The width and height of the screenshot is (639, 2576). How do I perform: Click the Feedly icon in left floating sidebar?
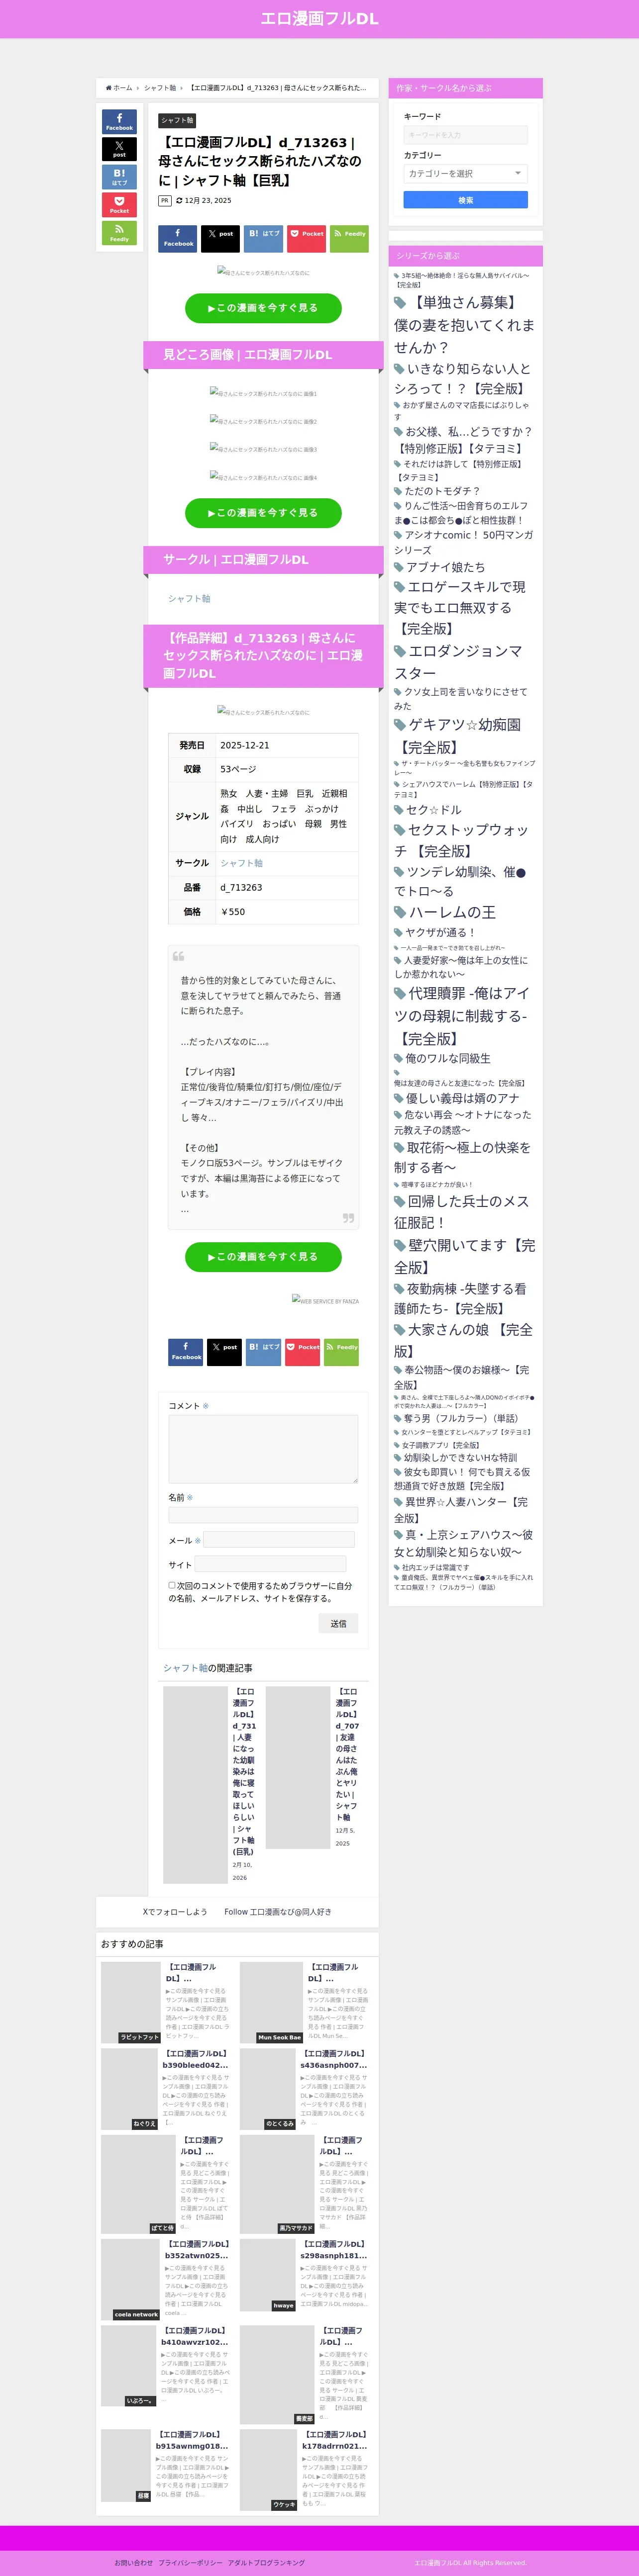119,233
